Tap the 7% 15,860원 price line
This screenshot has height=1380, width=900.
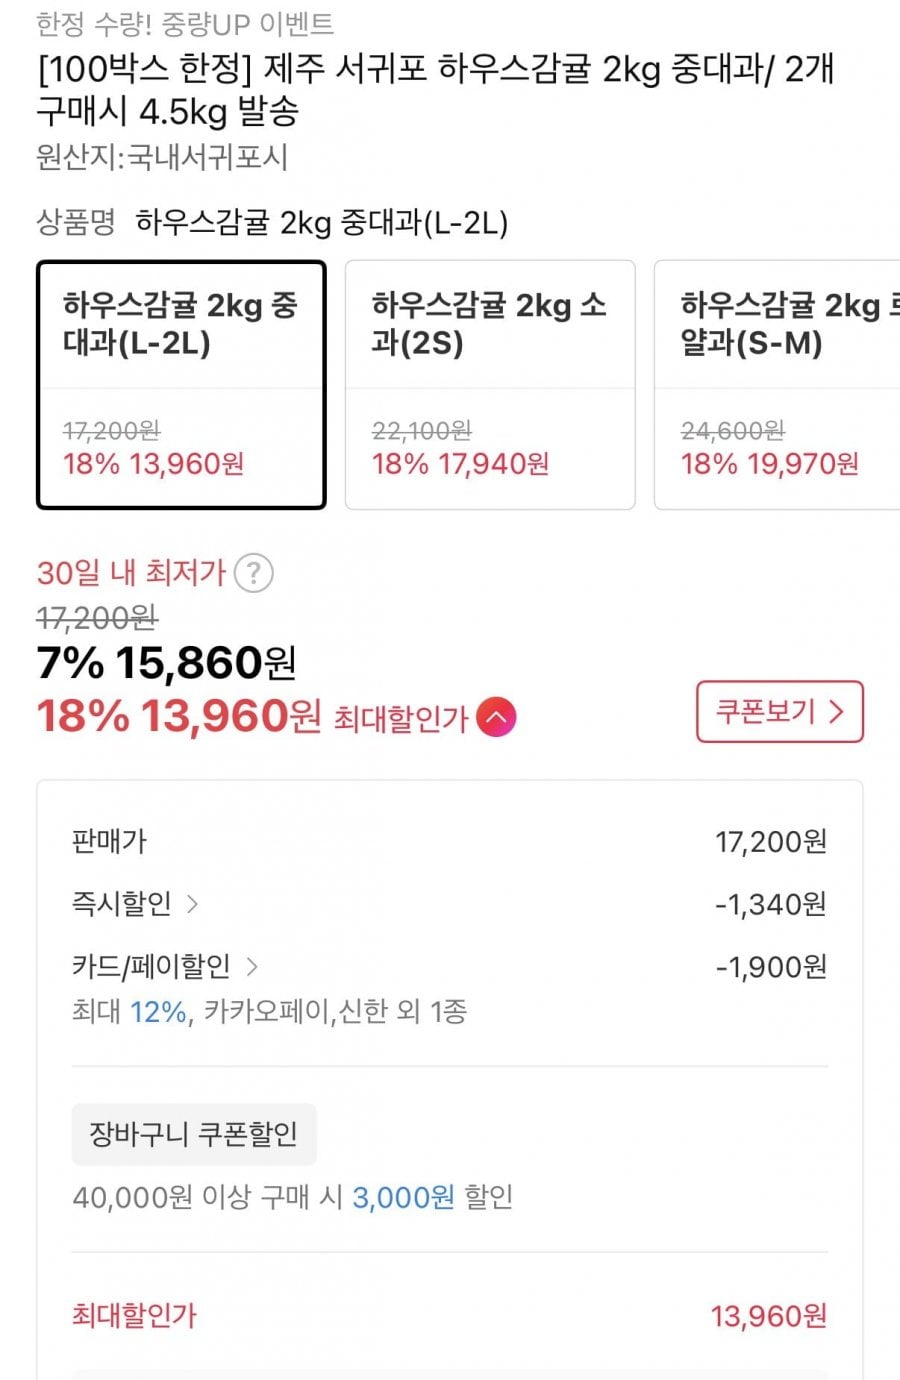(167, 663)
